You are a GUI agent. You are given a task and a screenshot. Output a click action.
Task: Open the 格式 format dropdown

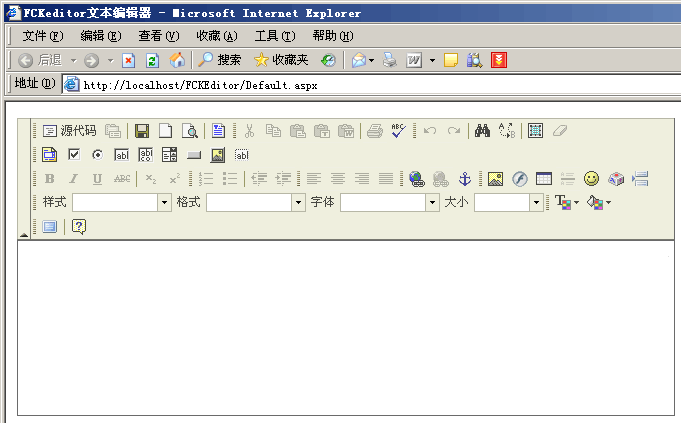(x=256, y=203)
